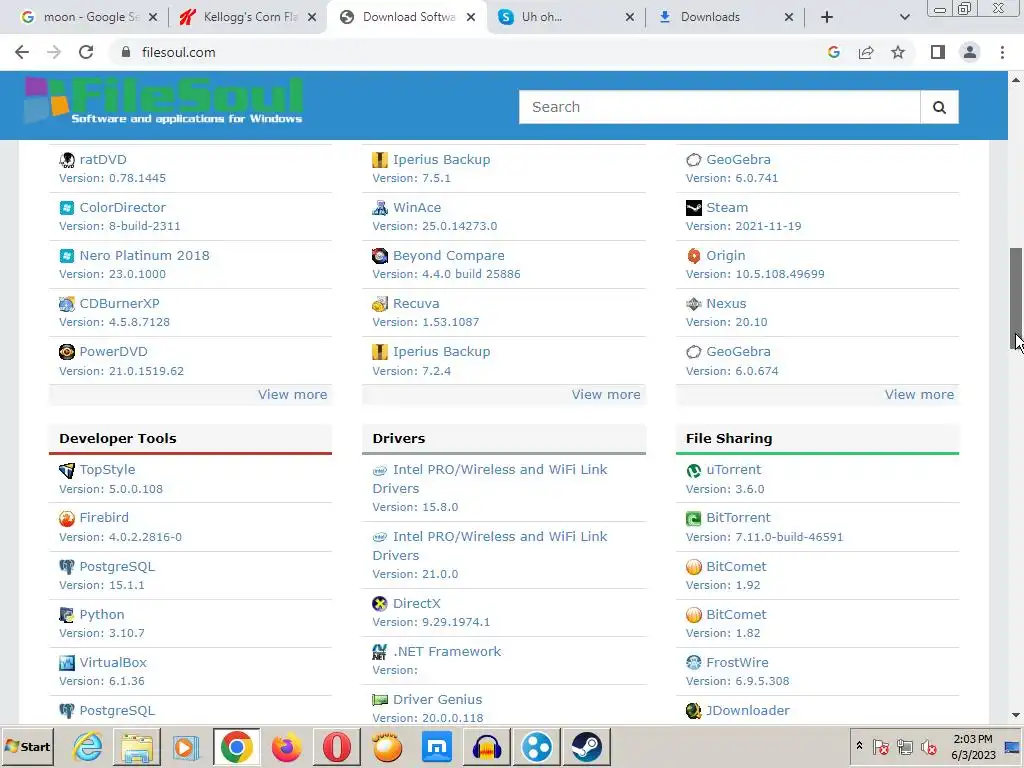
Task: Click the share page icon
Action: coord(866,52)
